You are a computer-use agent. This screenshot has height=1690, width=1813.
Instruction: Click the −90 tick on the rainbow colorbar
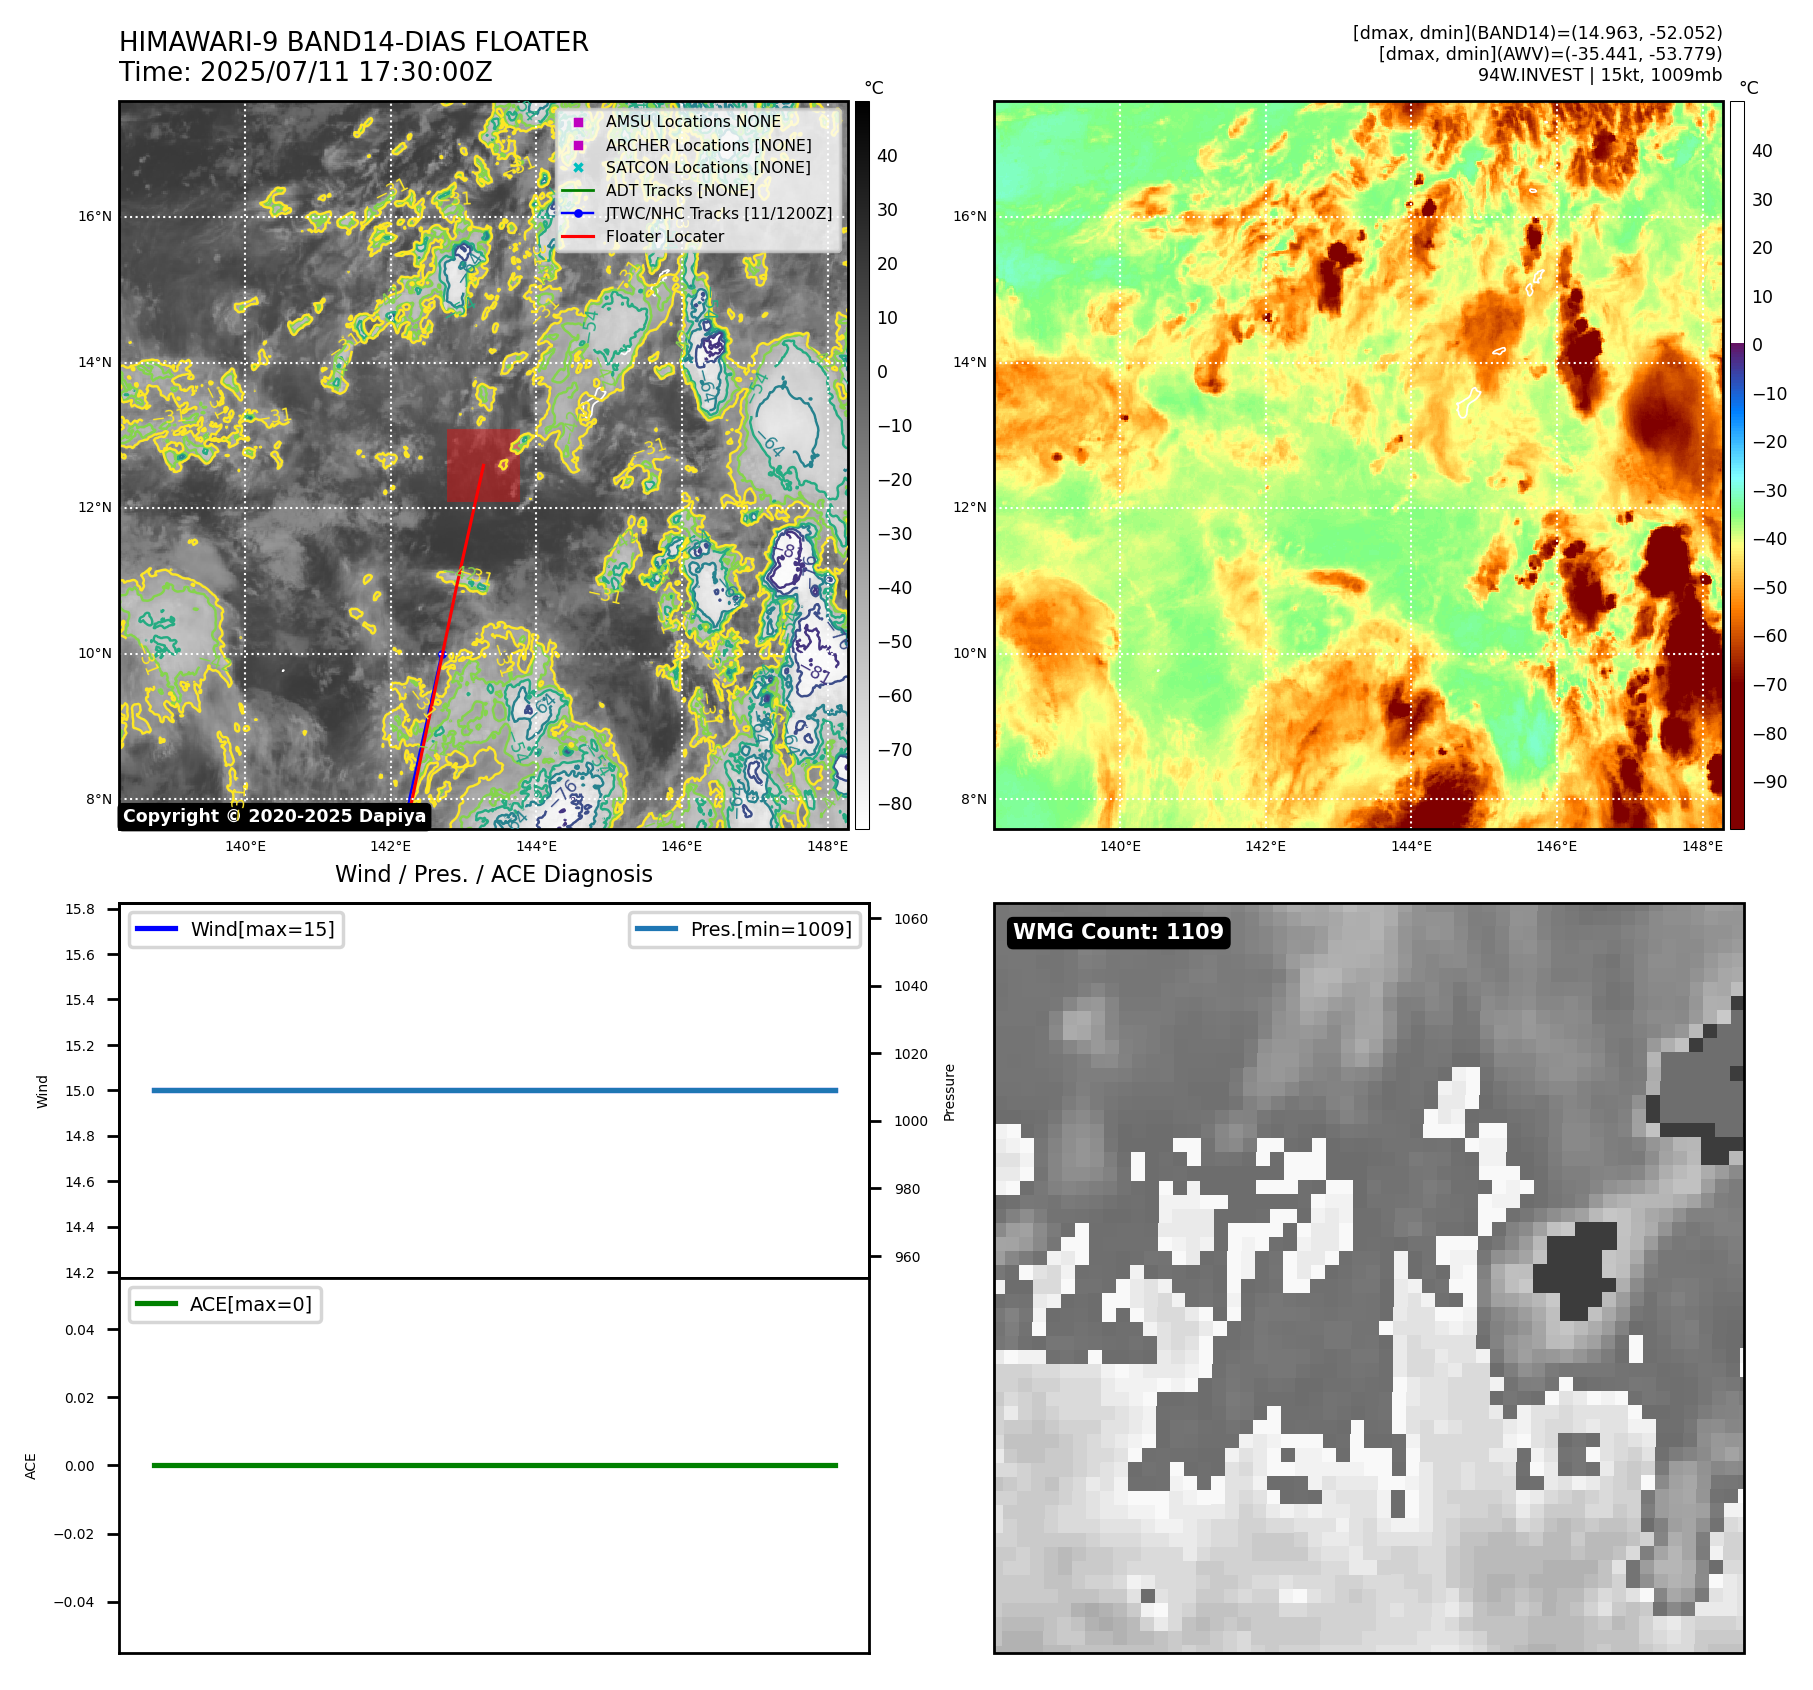point(1770,782)
